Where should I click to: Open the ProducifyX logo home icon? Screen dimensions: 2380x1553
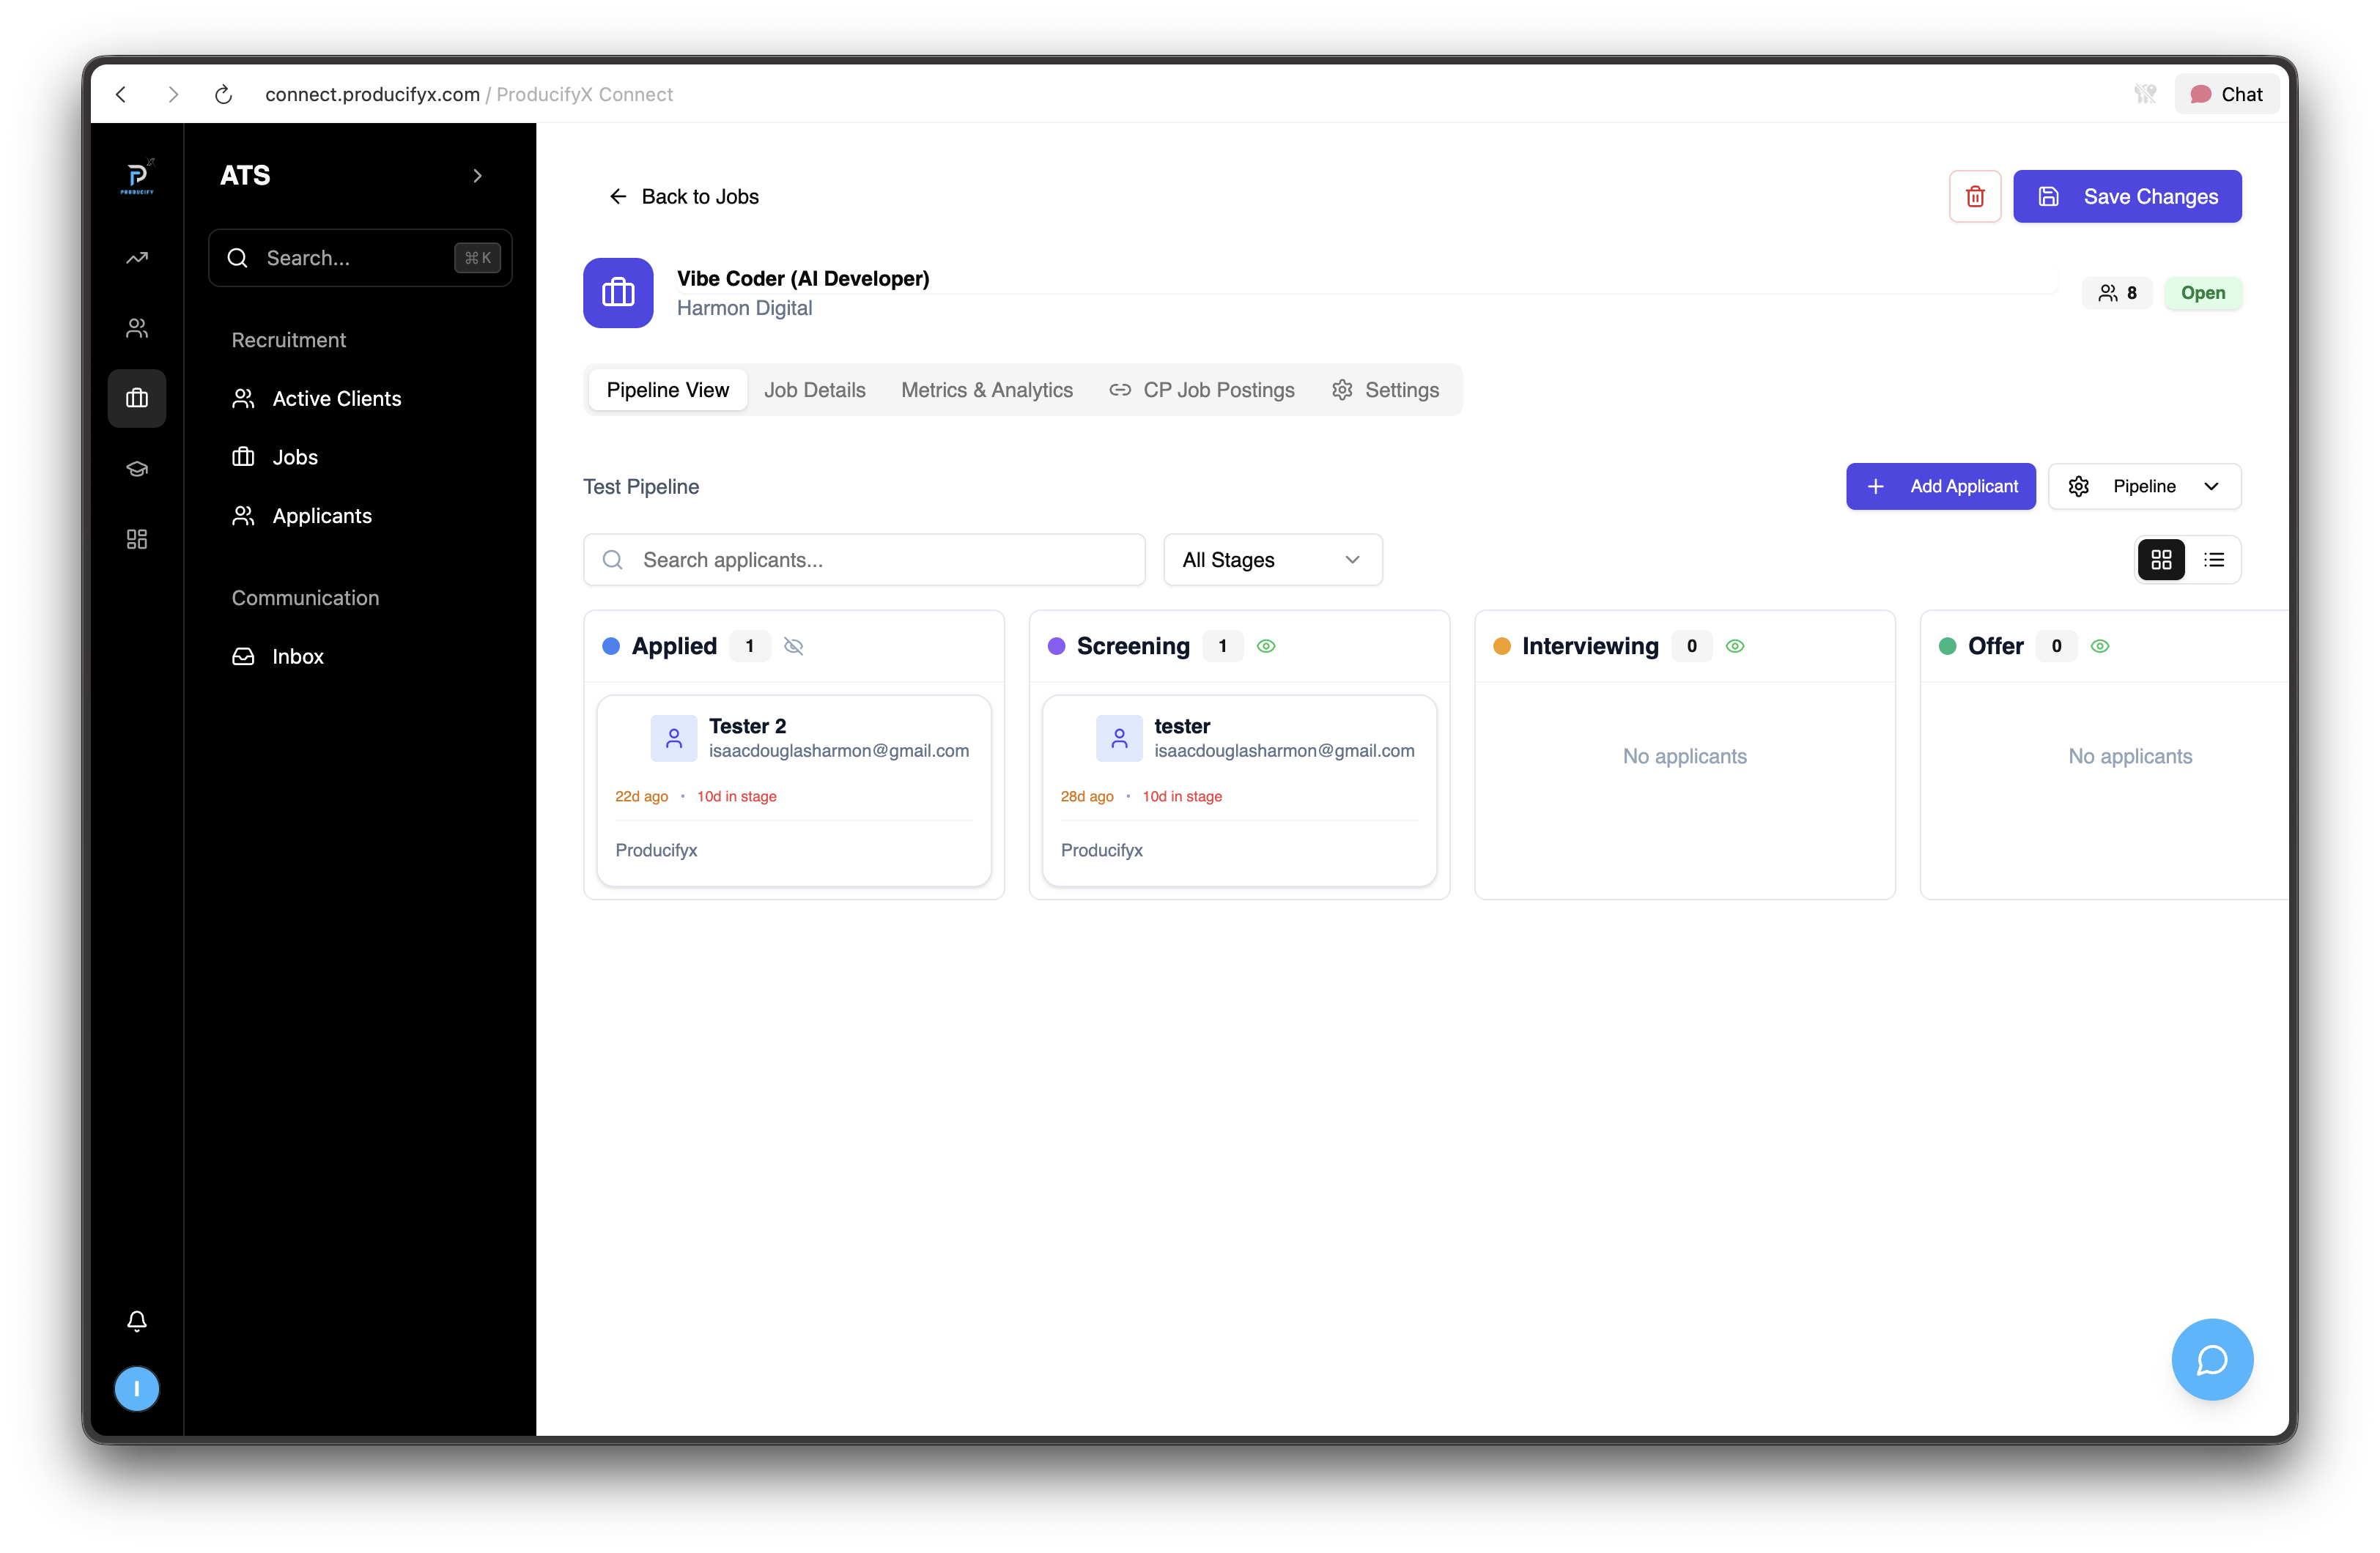137,176
